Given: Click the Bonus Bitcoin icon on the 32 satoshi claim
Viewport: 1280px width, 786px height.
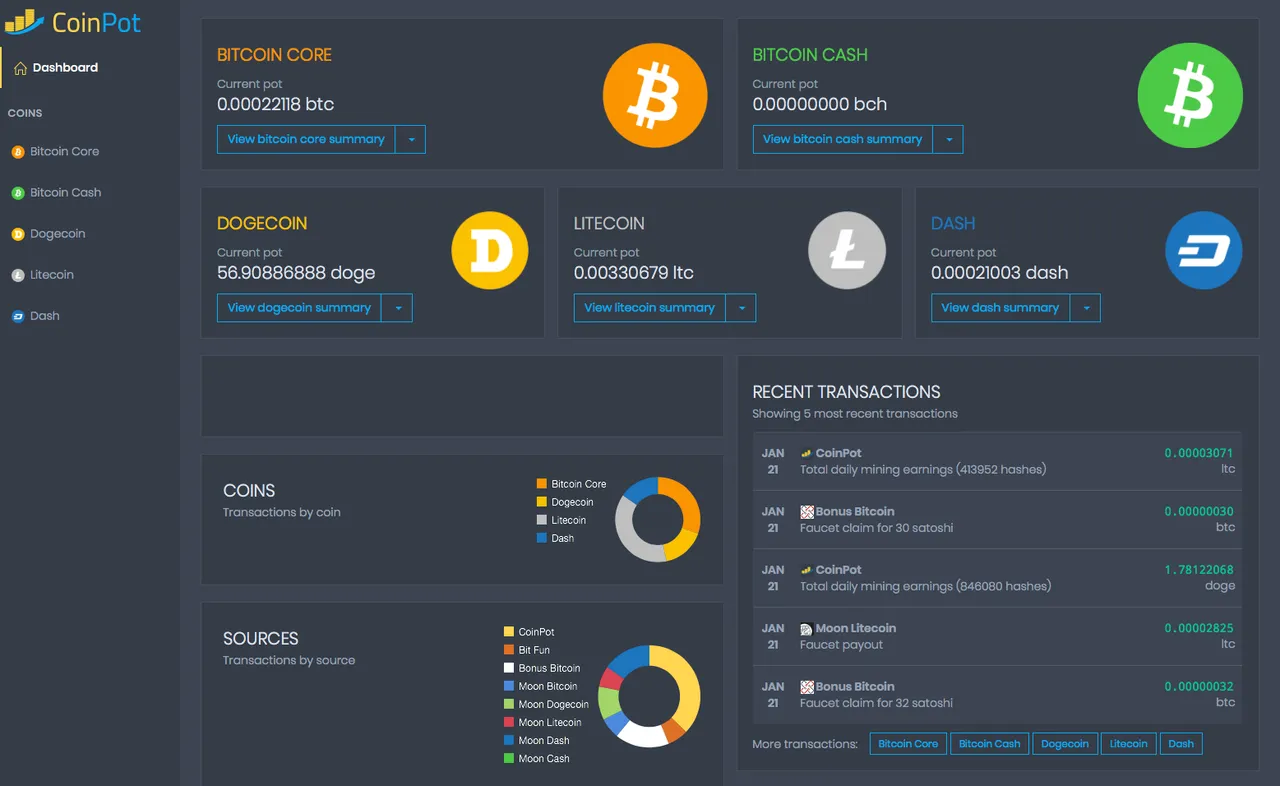Looking at the screenshot, I should click(806, 687).
